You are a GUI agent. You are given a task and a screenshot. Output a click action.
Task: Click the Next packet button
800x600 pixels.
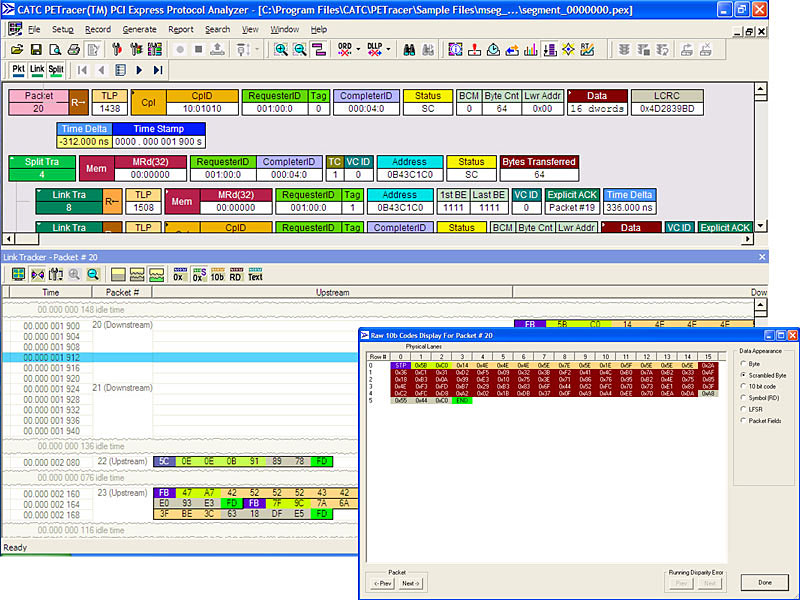(411, 583)
